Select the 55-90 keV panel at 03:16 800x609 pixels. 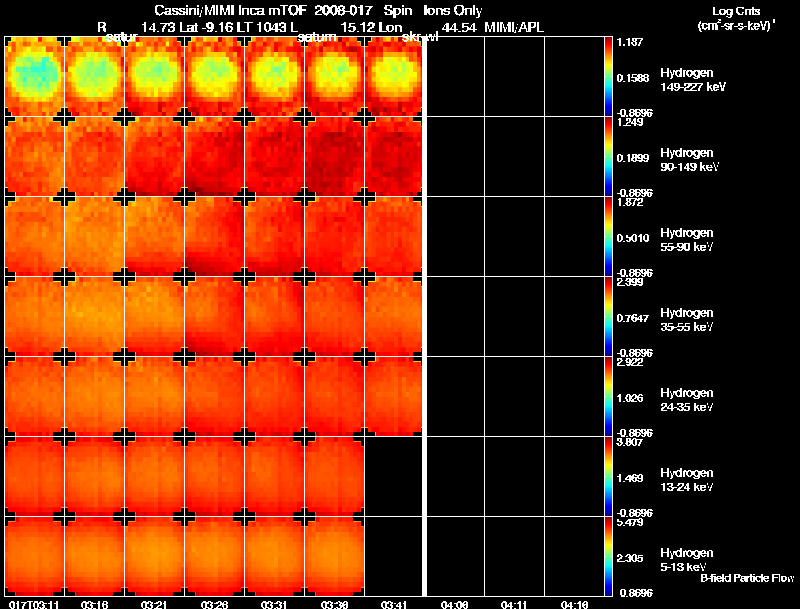[94, 237]
